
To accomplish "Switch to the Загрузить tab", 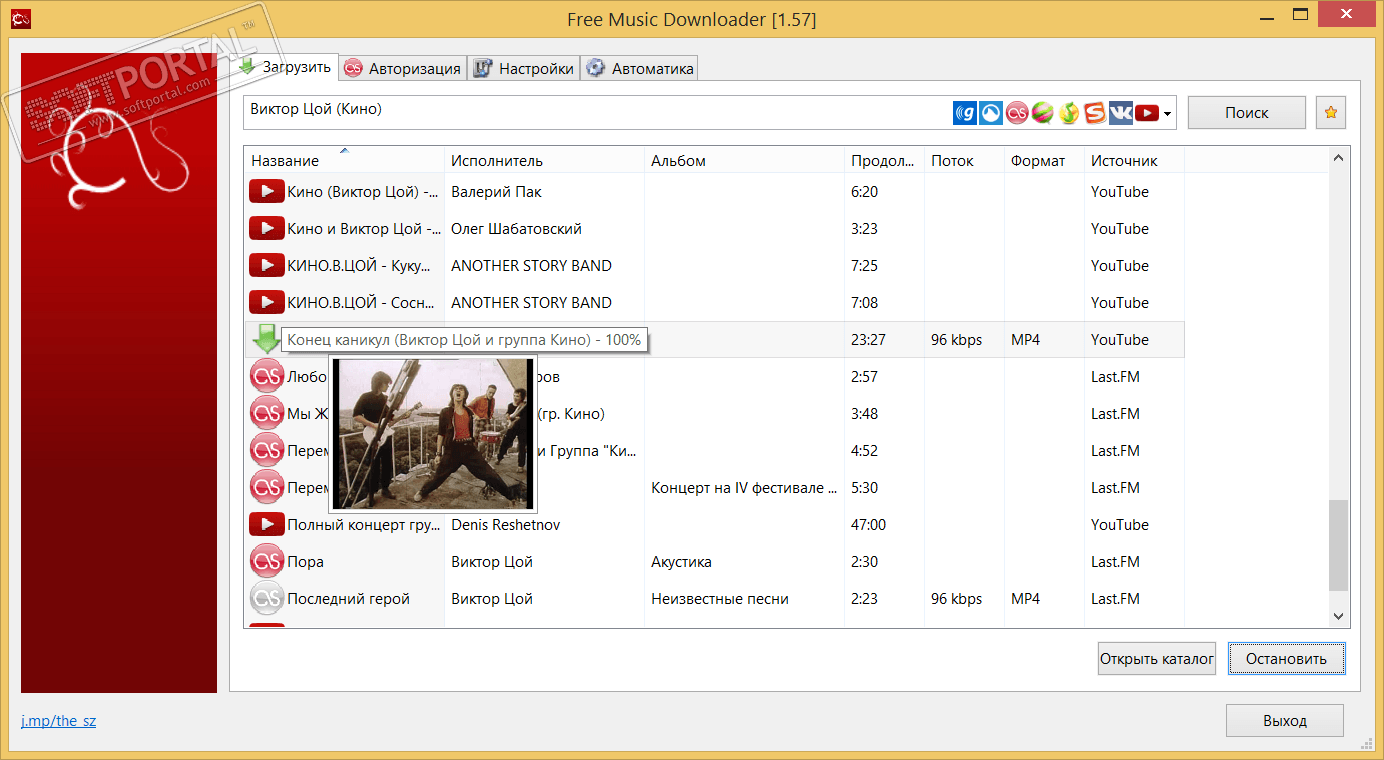I will tap(285, 67).
